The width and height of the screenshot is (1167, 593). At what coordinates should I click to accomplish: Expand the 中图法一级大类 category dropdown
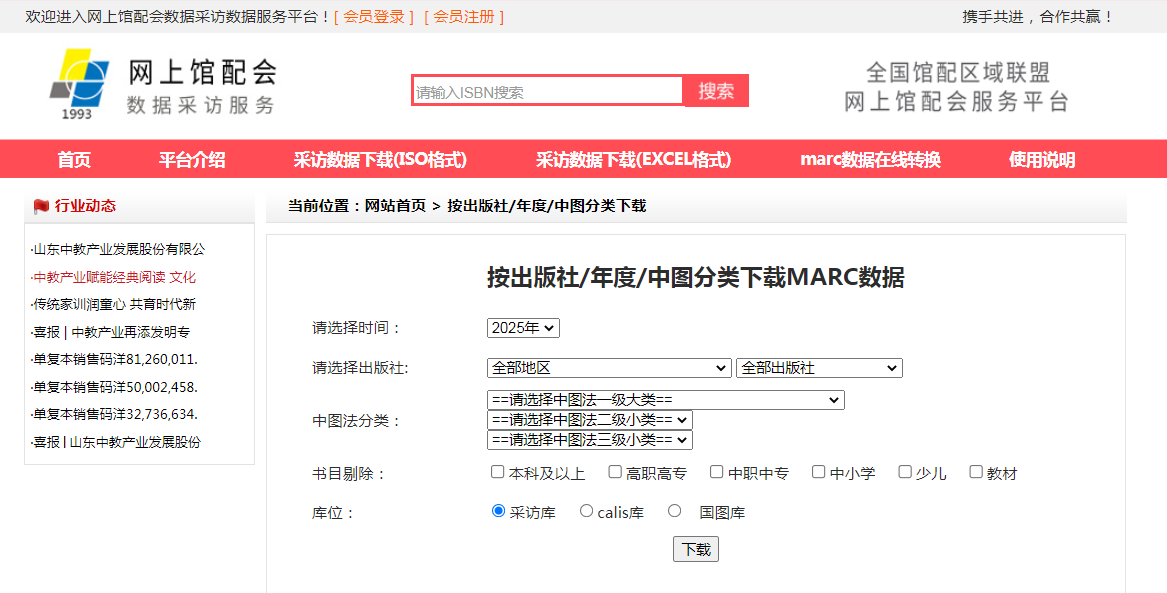click(x=665, y=400)
